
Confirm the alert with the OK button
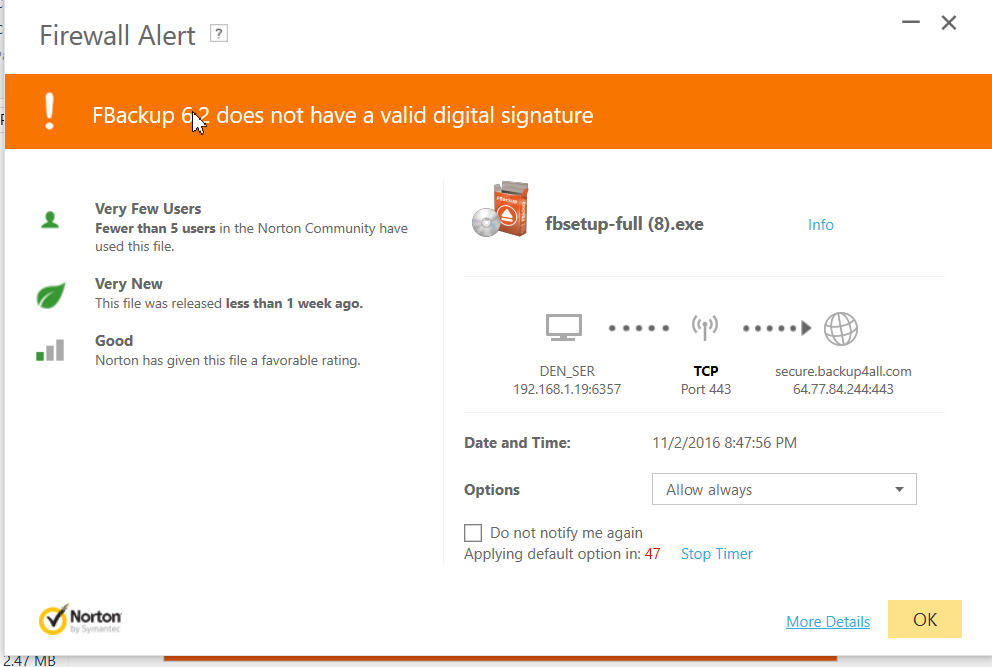tap(925, 619)
